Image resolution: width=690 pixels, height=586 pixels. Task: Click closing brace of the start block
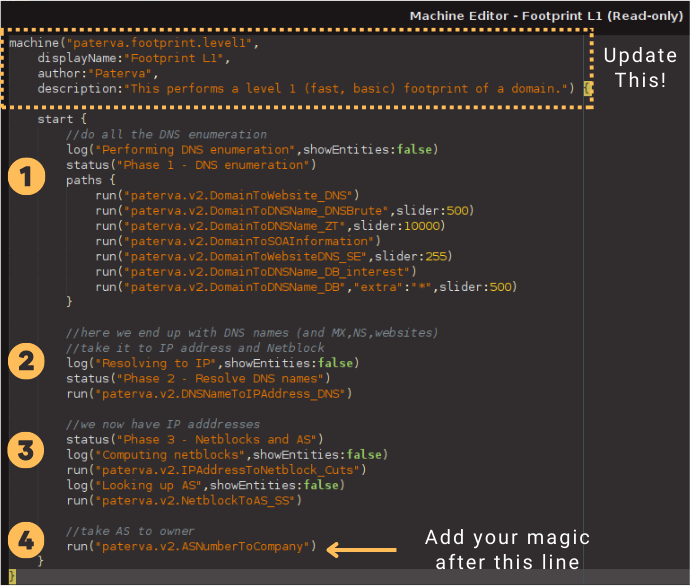40,561
